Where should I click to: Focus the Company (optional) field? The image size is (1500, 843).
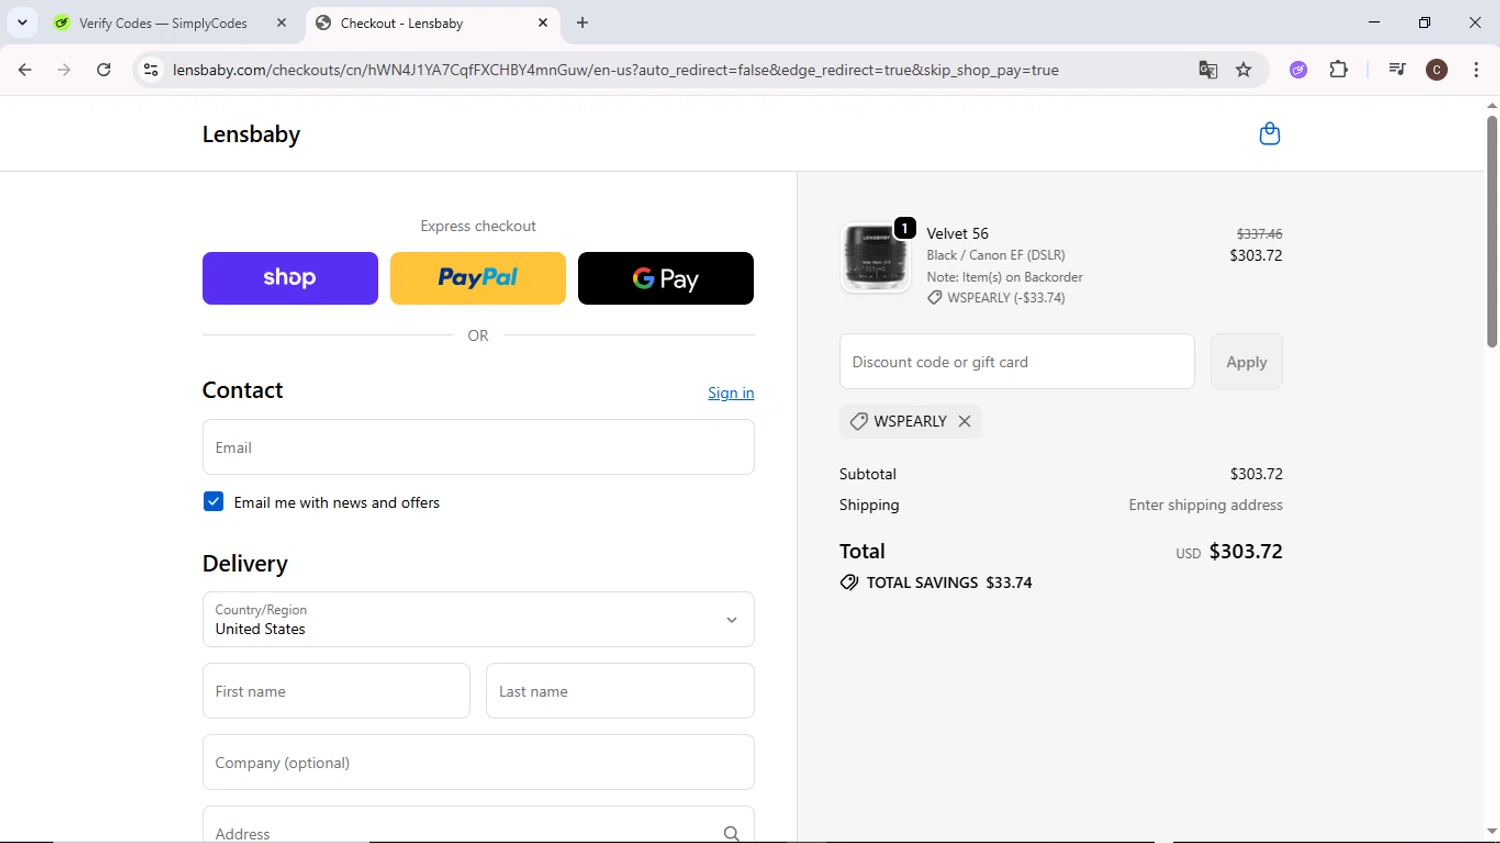478,762
